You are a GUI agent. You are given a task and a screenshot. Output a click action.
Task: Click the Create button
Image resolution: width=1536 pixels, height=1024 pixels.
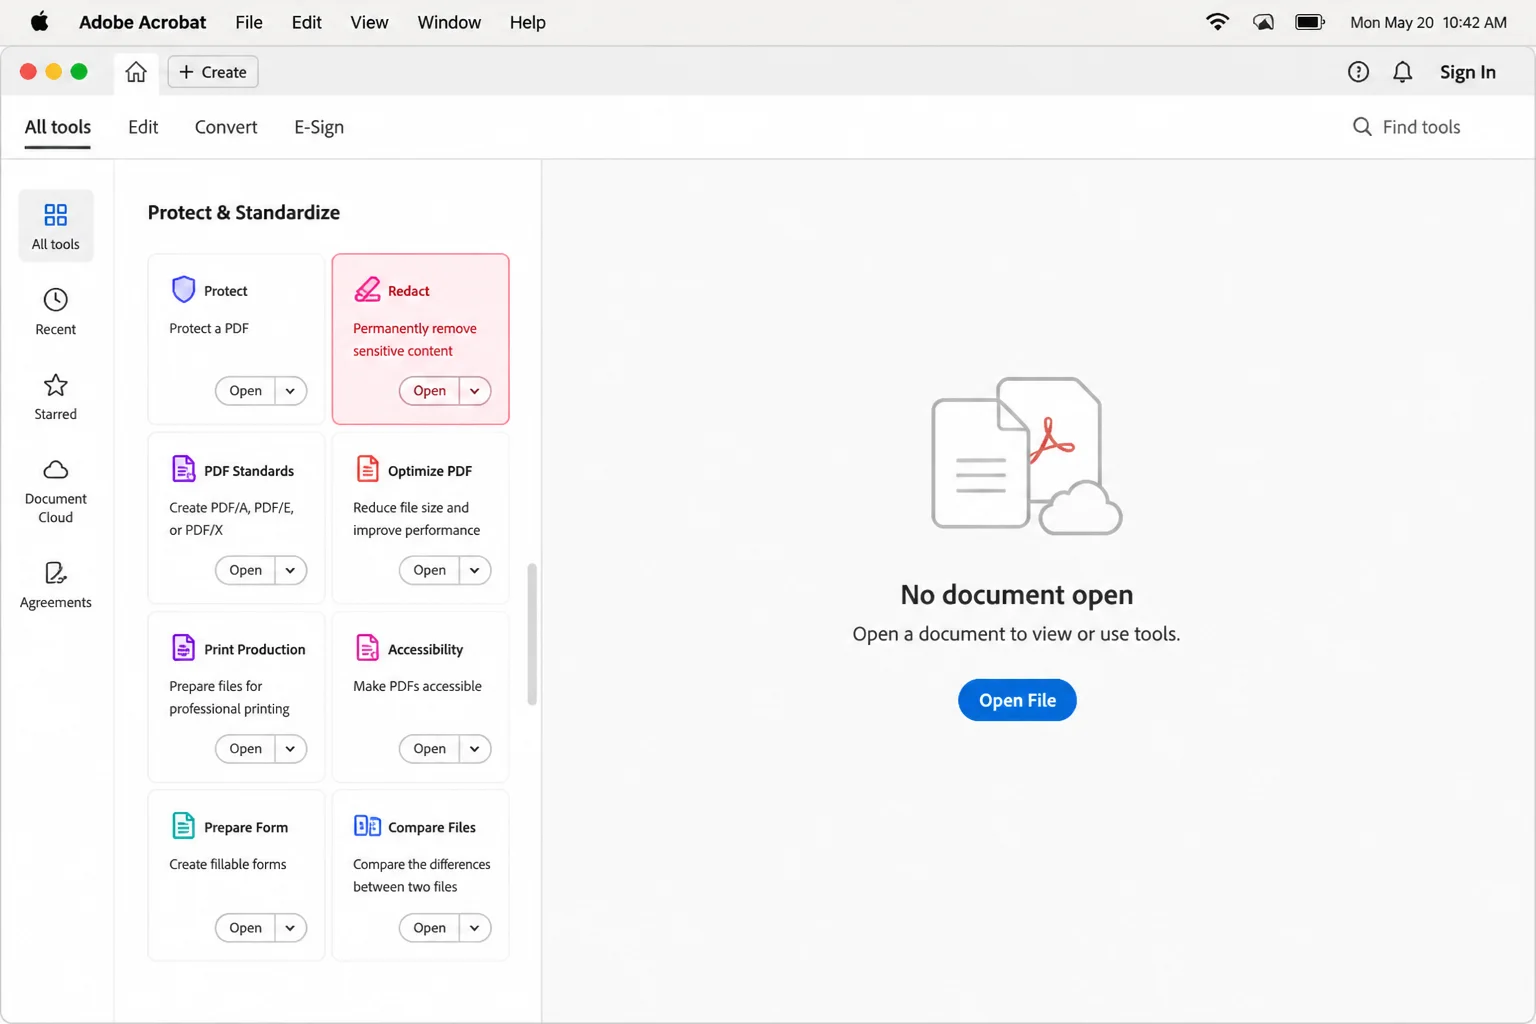coord(213,72)
